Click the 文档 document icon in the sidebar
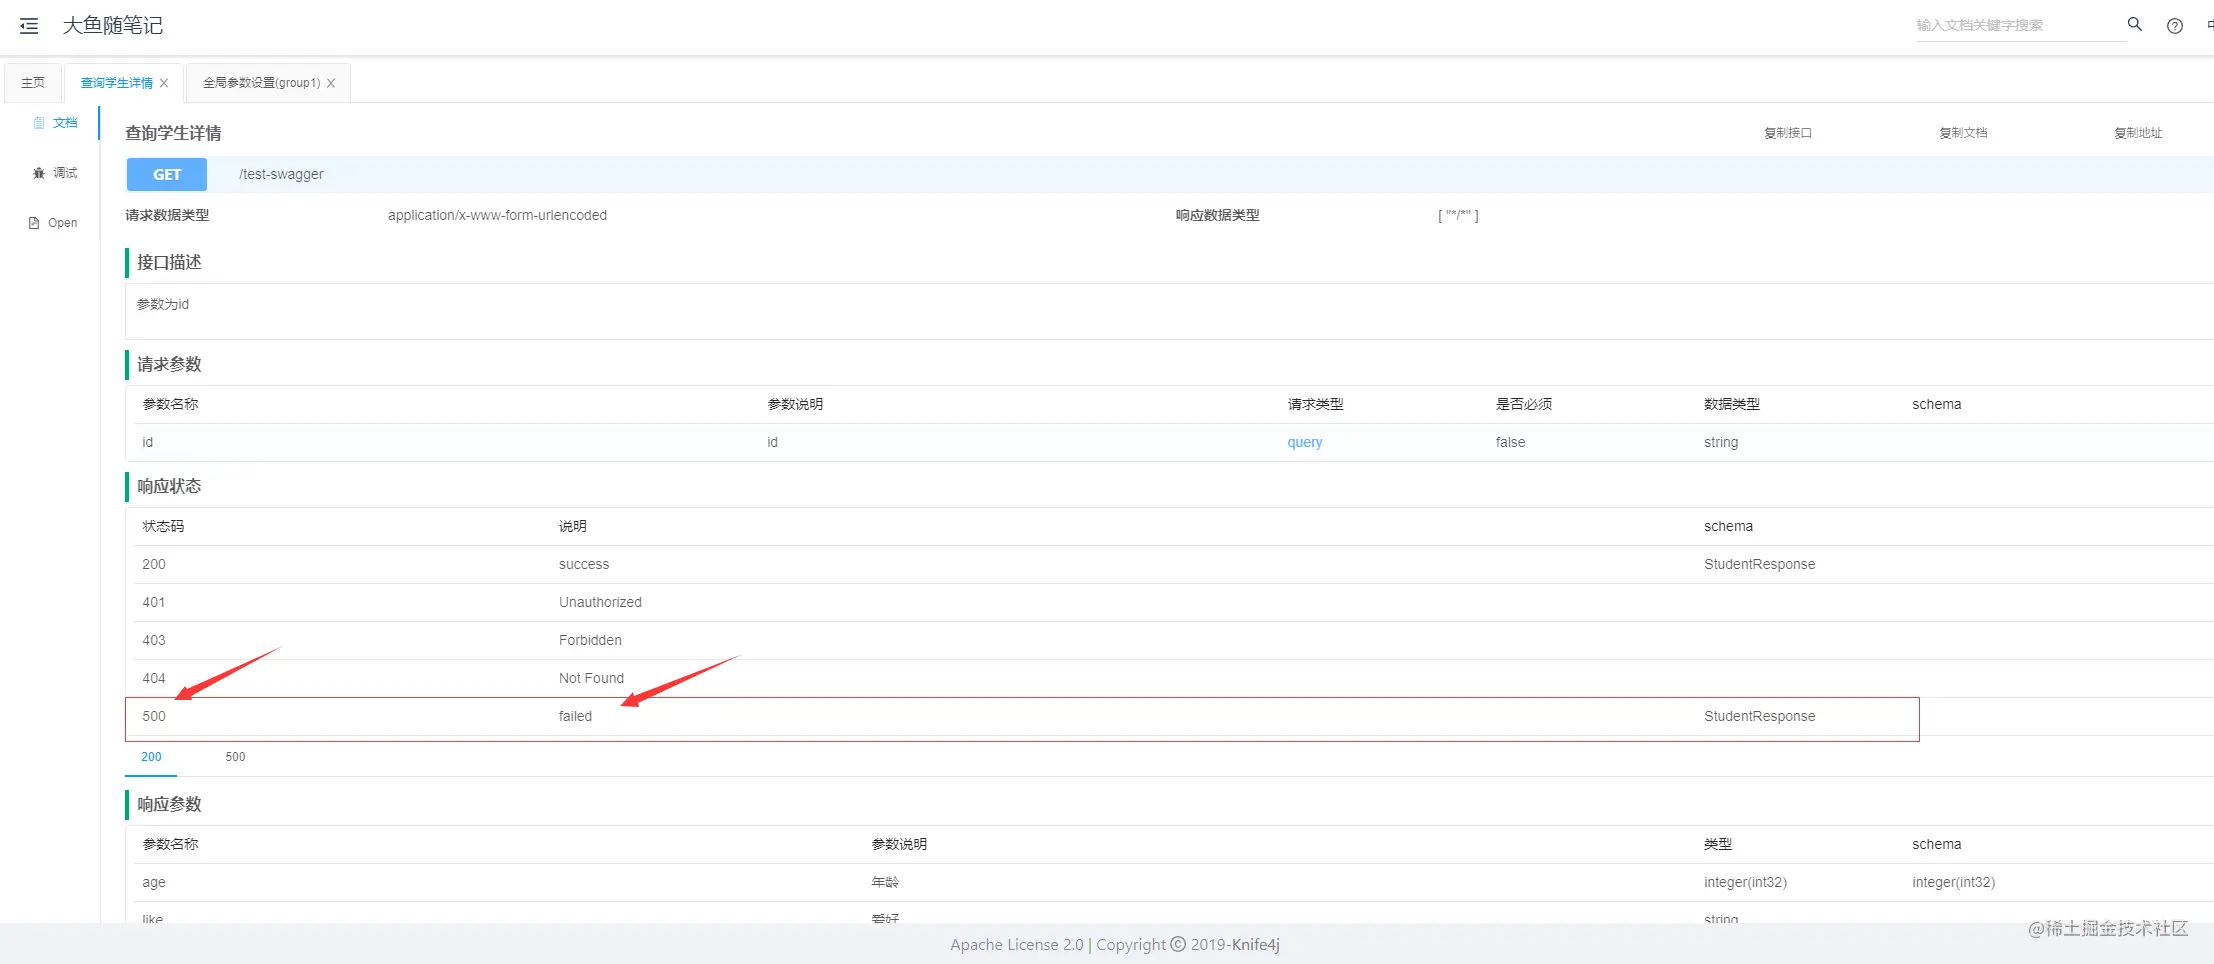The image size is (2214, 964). point(39,123)
